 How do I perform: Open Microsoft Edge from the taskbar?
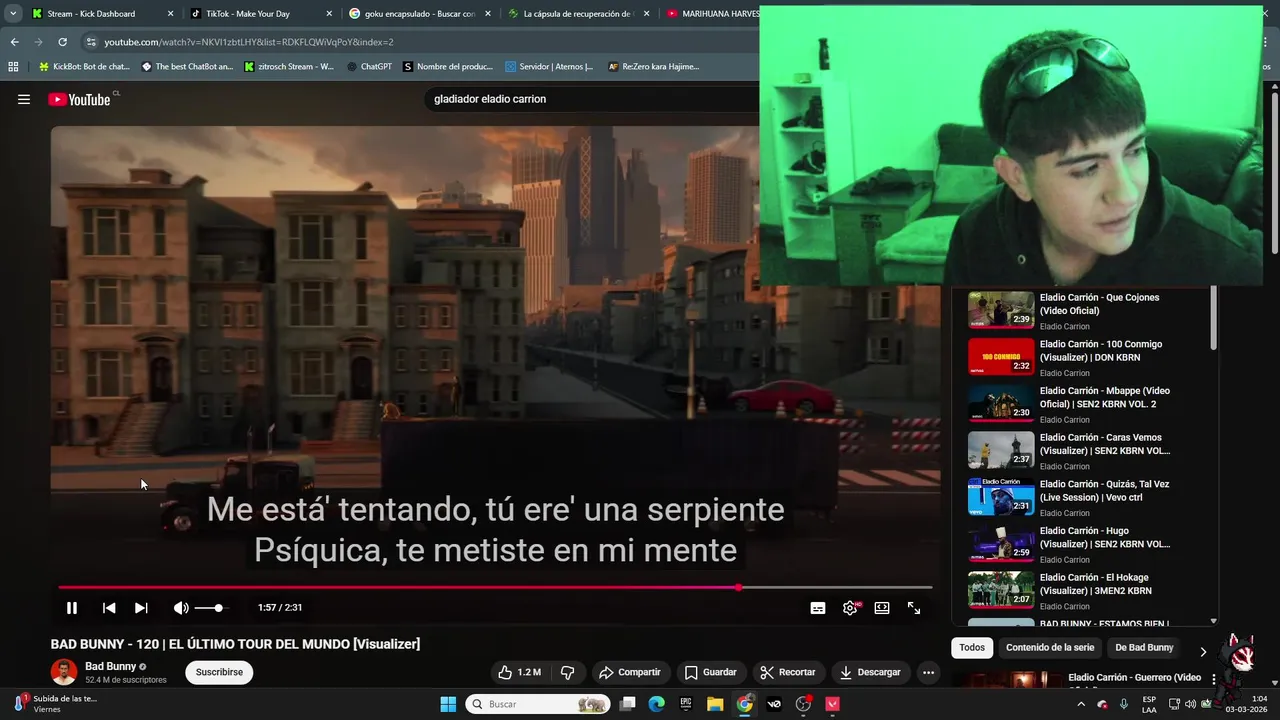point(656,704)
